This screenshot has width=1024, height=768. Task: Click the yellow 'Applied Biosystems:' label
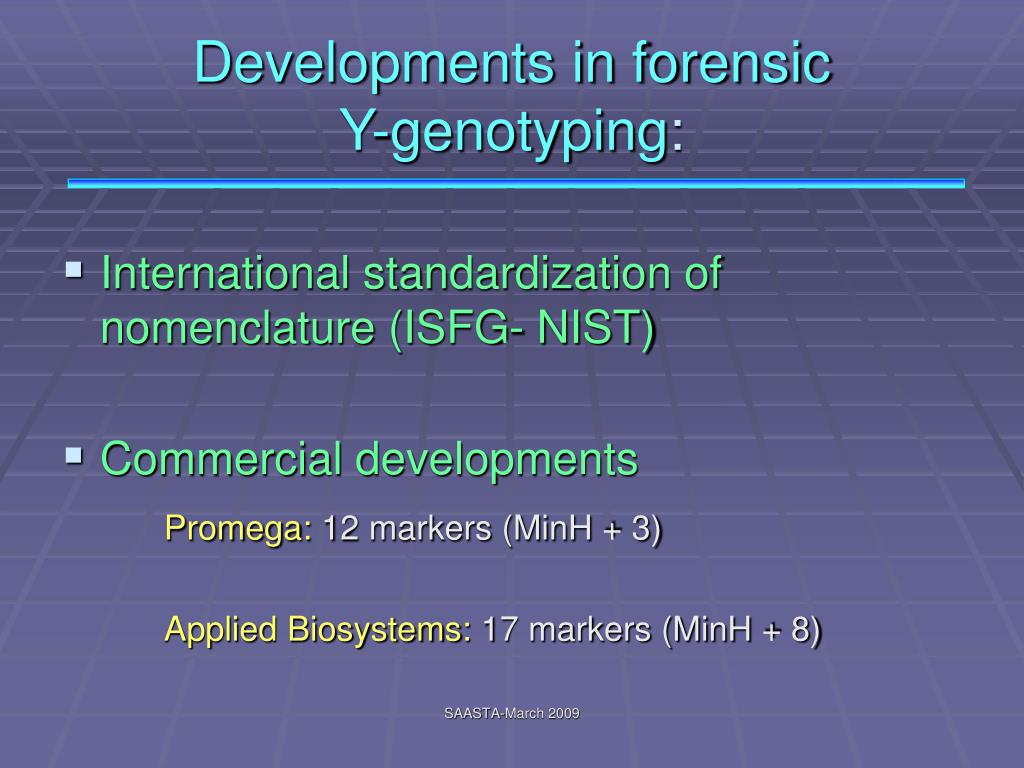click(x=318, y=631)
